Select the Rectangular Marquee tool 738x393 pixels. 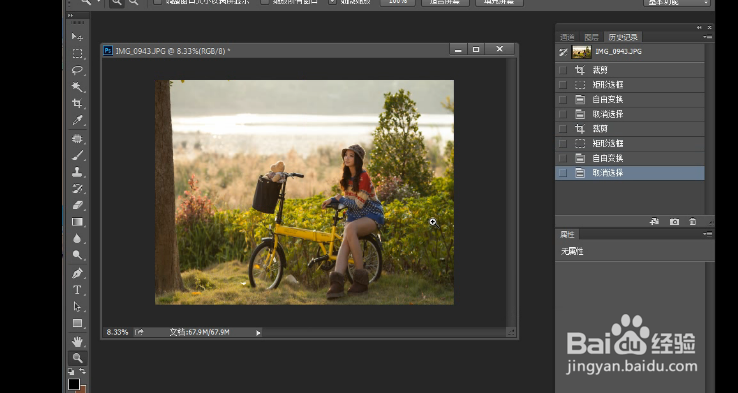coord(77,54)
